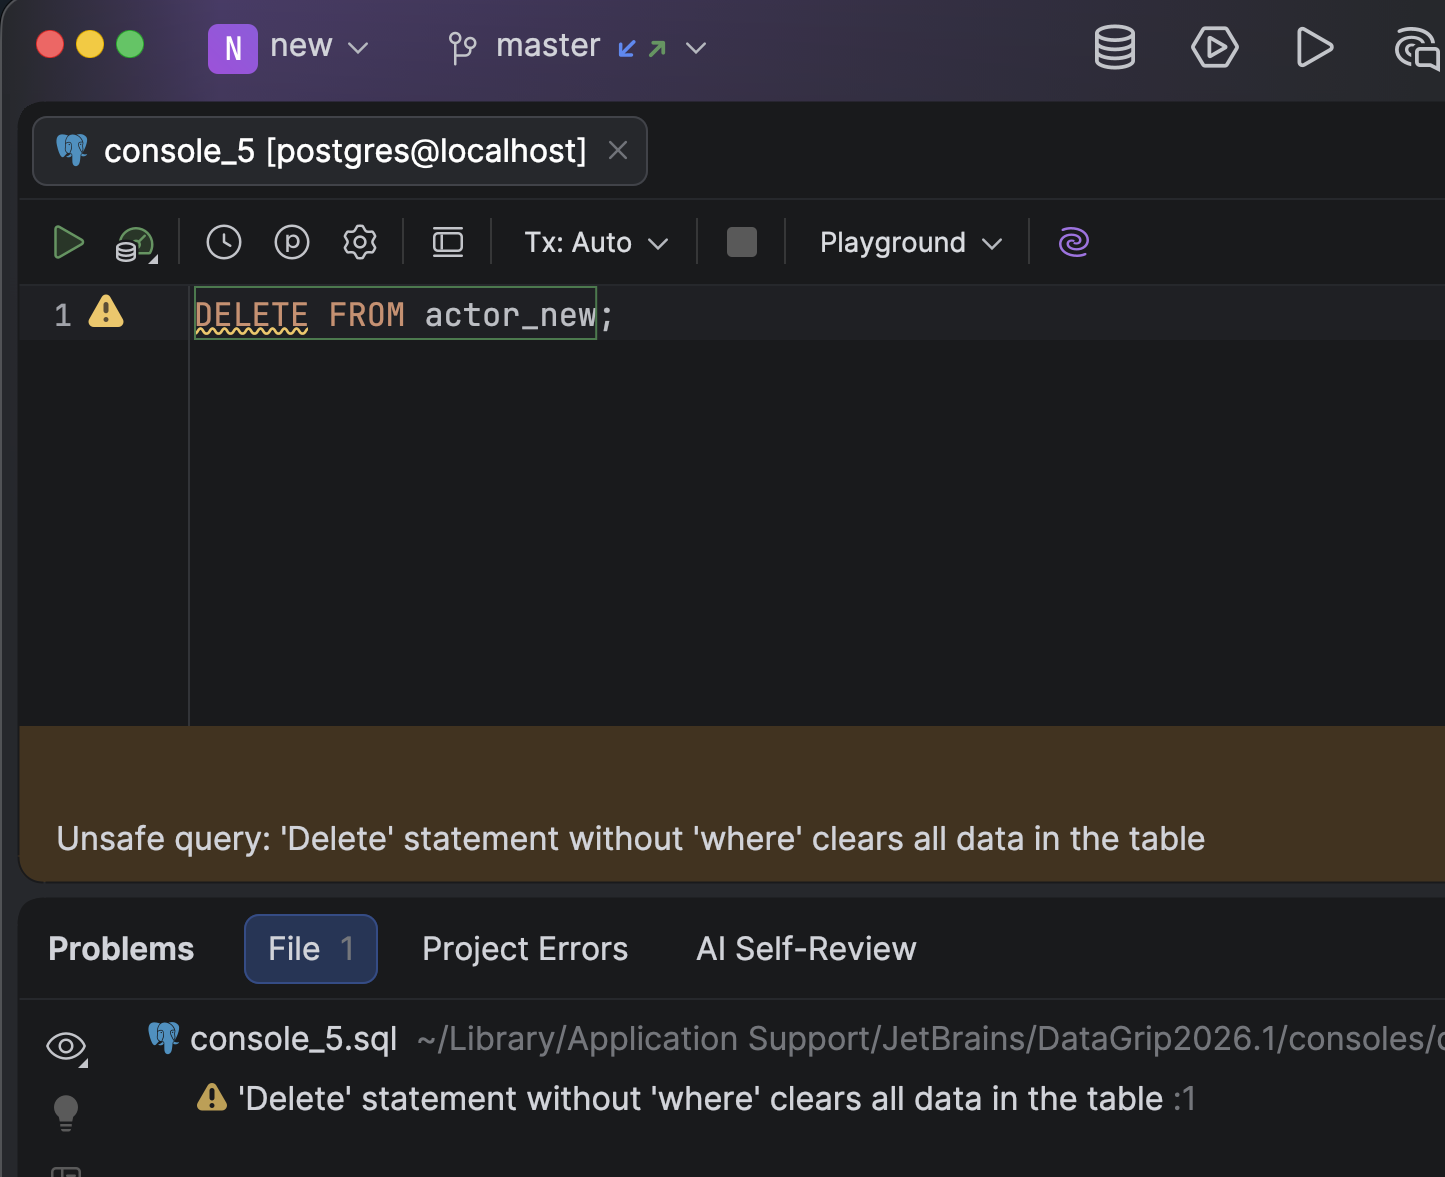This screenshot has width=1445, height=1177.
Task: Execute the query with green run button
Action: pyautogui.click(x=68, y=242)
